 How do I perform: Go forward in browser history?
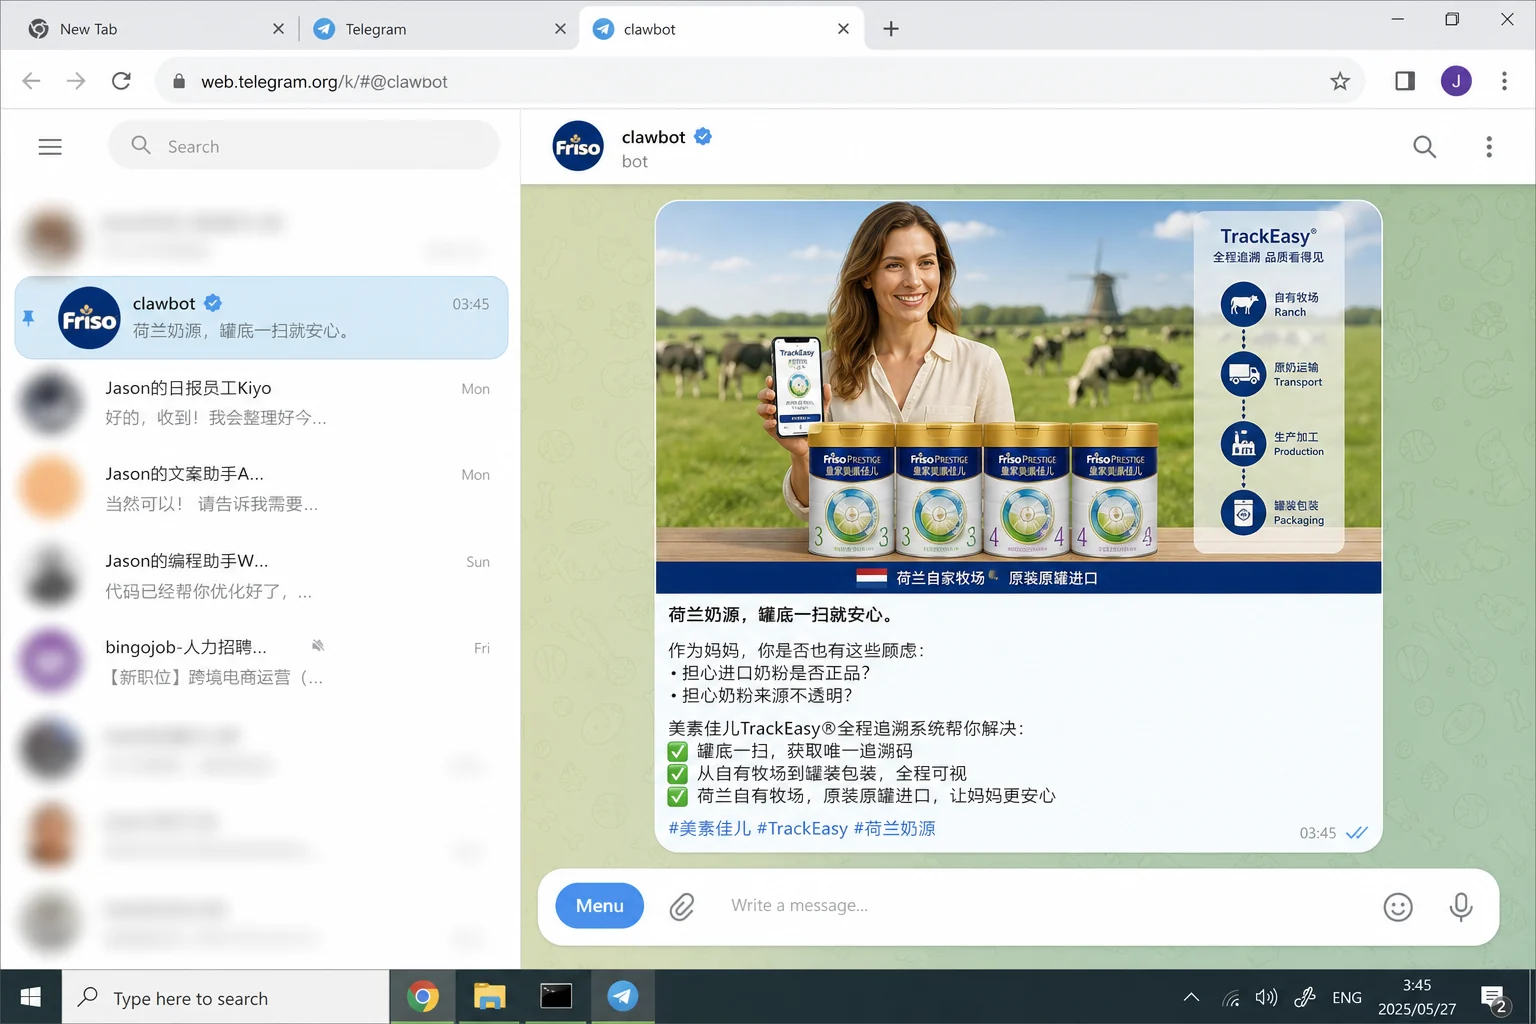coord(76,81)
